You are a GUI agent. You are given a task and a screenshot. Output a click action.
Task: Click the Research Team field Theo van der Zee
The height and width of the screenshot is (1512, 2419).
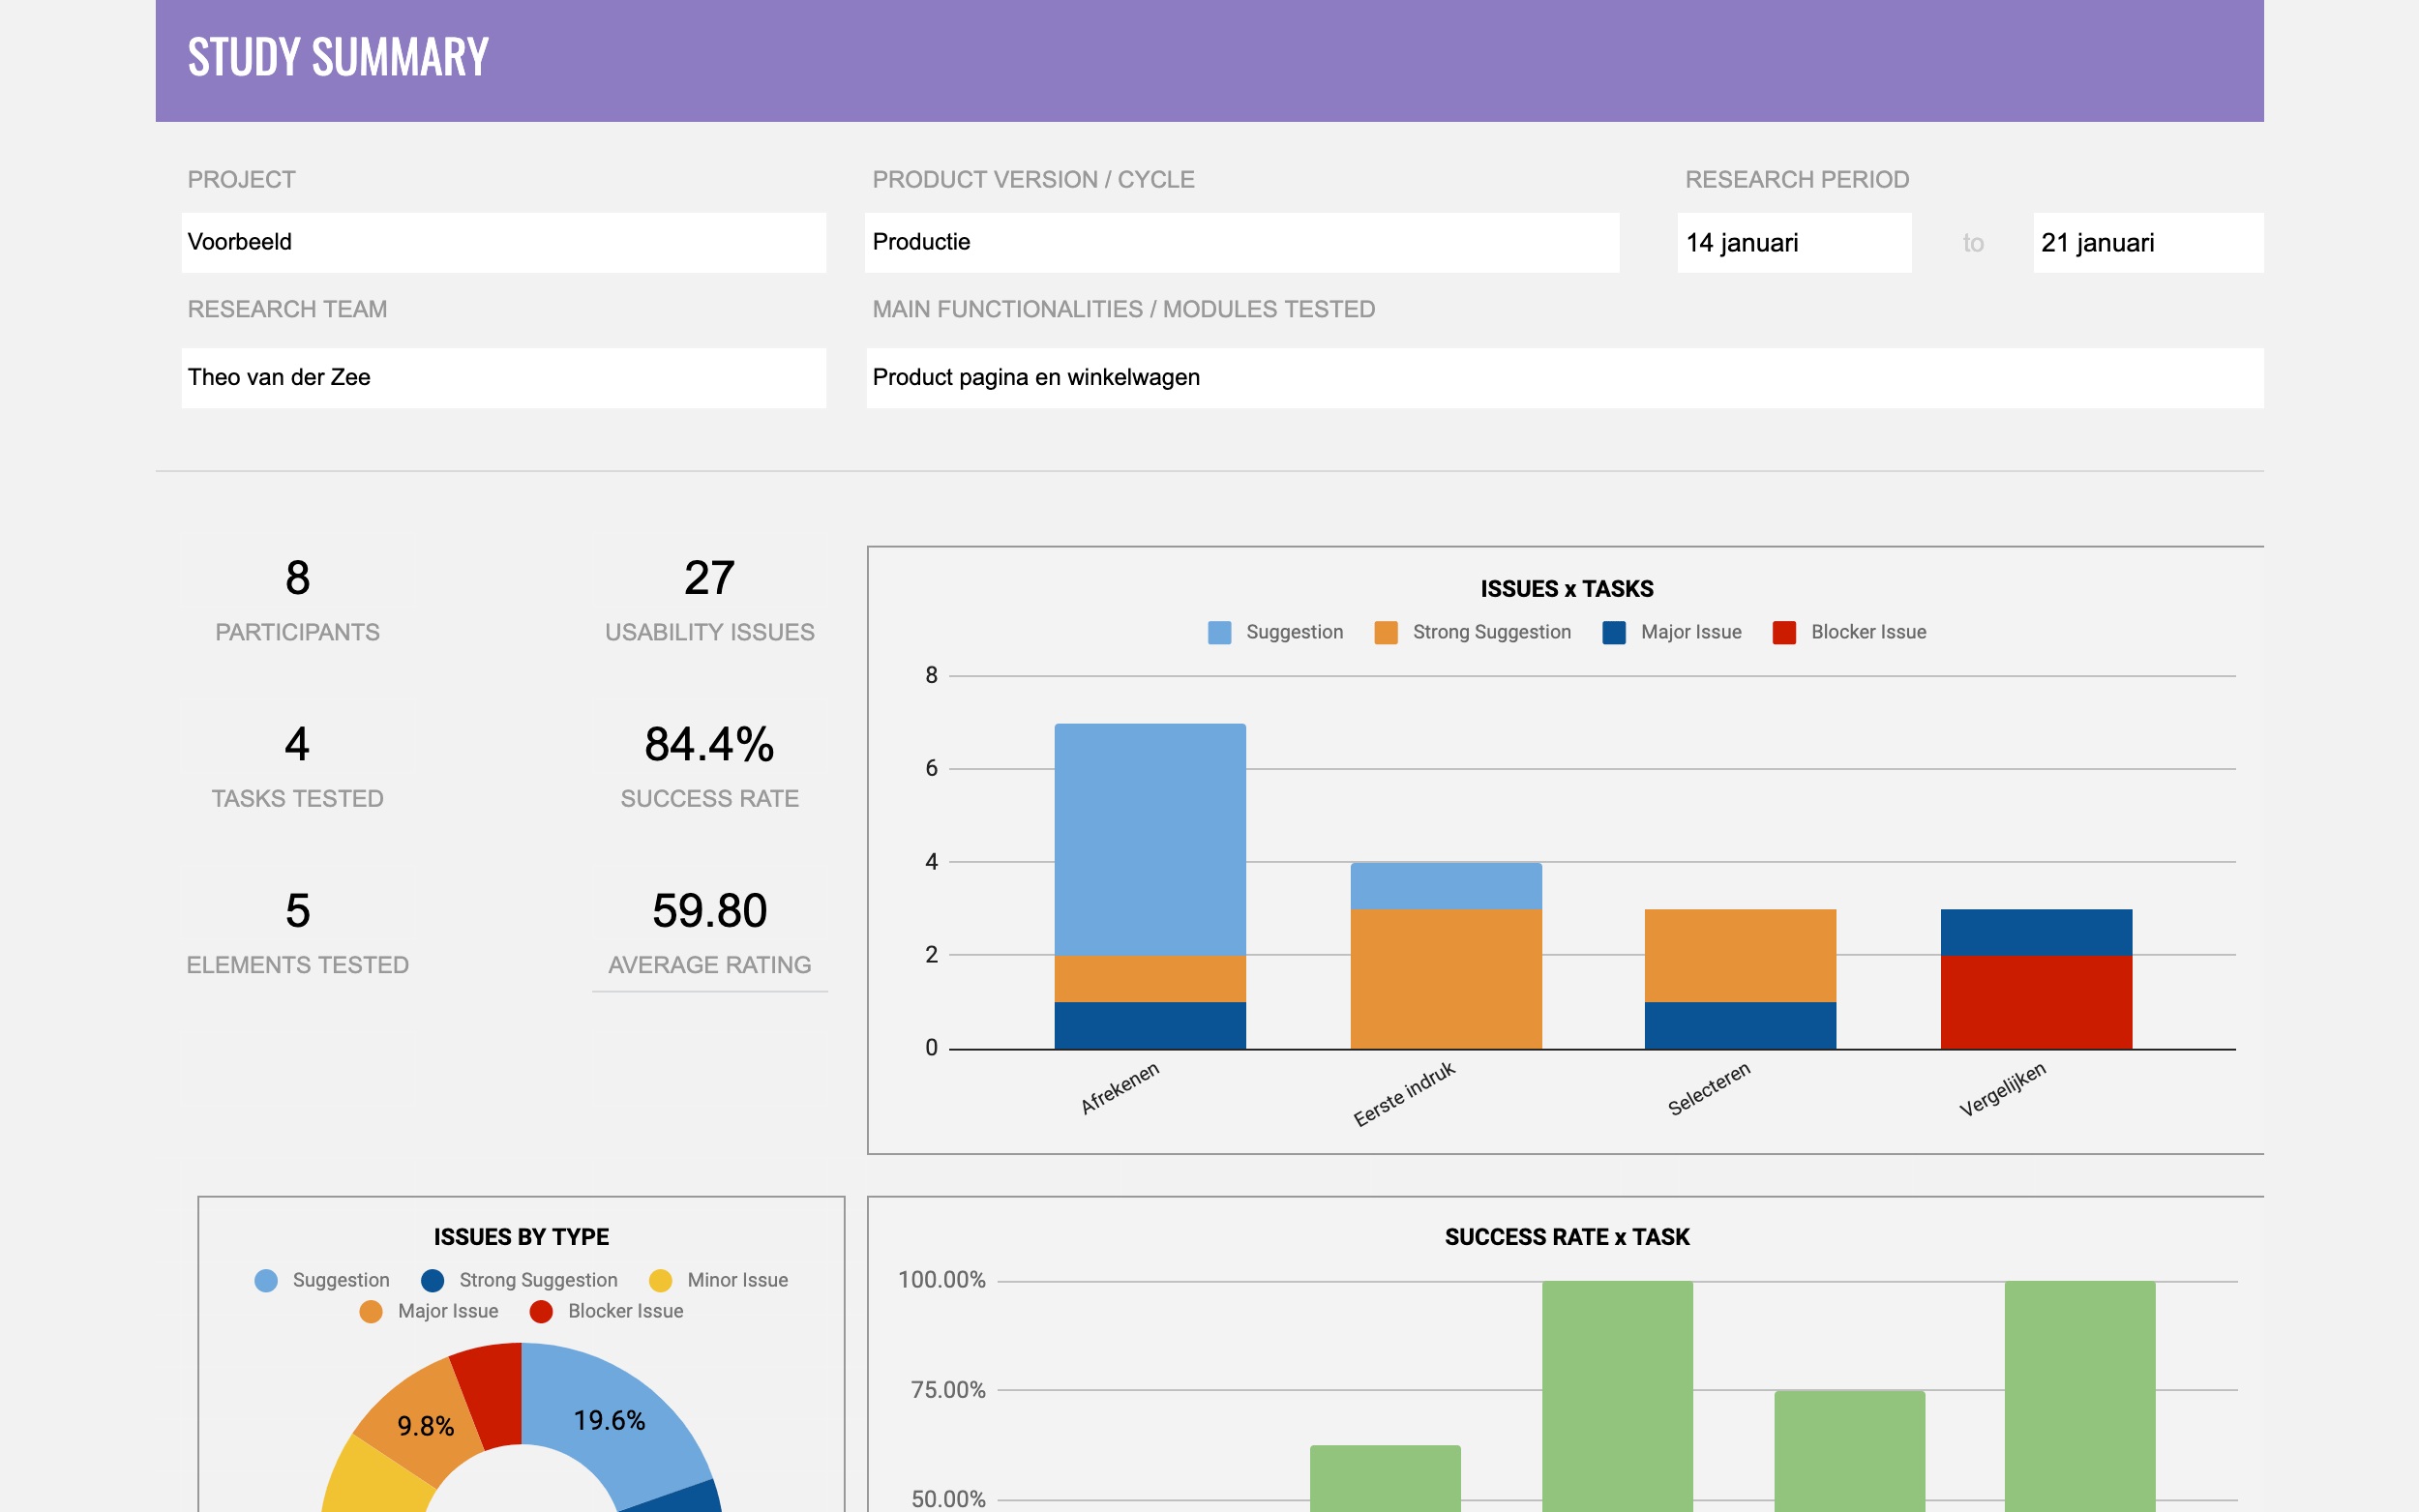click(503, 377)
